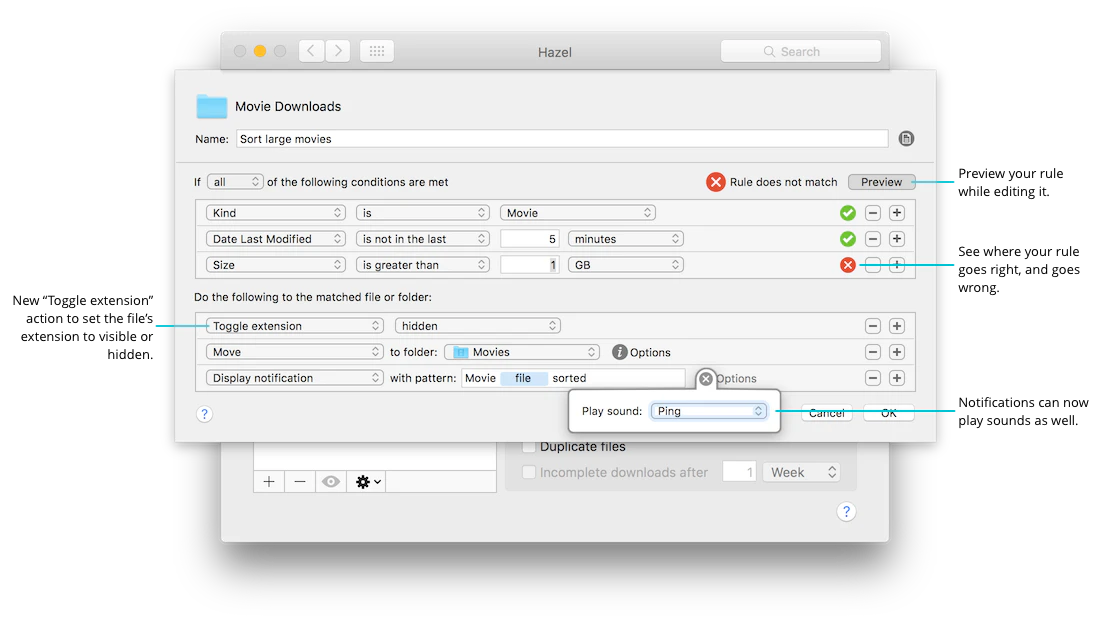Remove the Kind condition with minus
Viewport: 1104px width, 622px height.
[x=872, y=213]
